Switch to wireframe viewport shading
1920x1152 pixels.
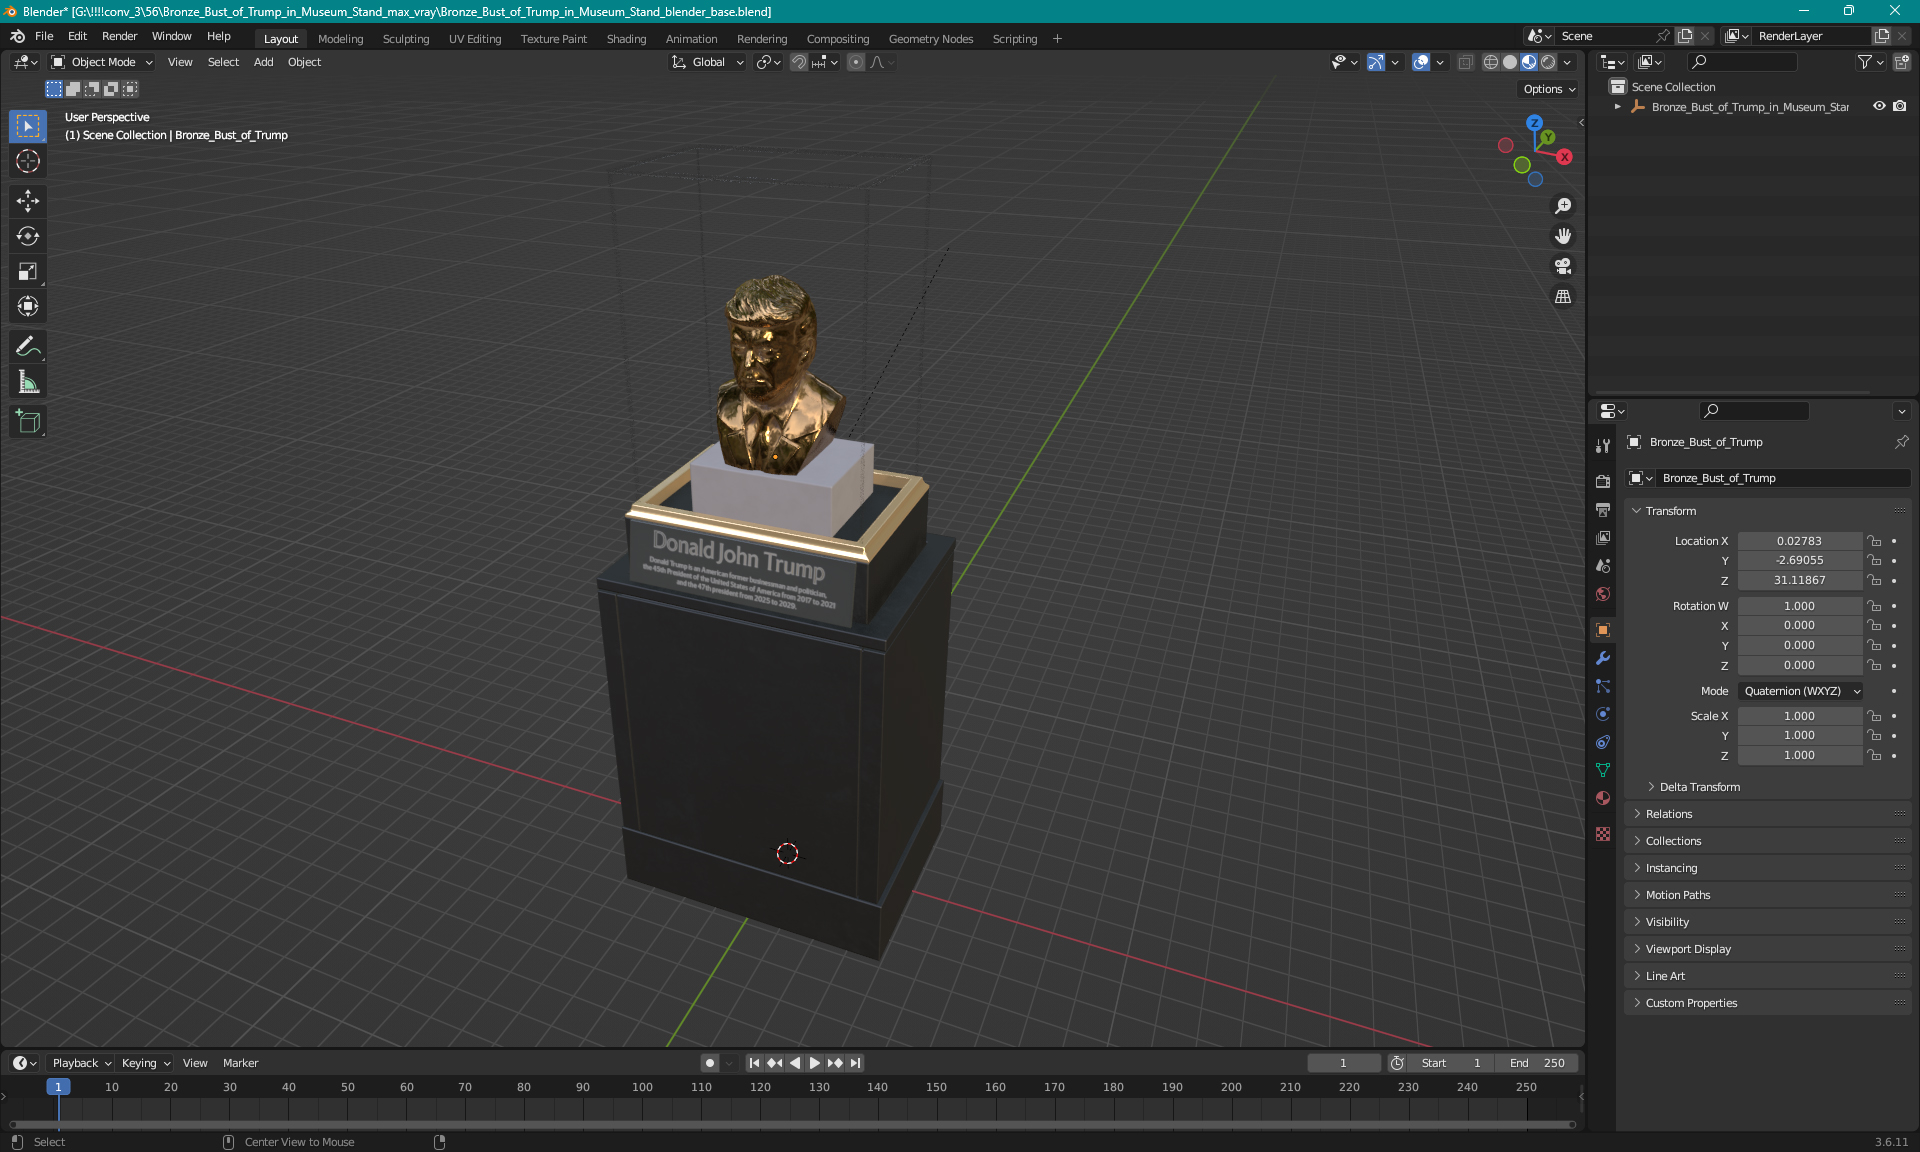(1491, 62)
